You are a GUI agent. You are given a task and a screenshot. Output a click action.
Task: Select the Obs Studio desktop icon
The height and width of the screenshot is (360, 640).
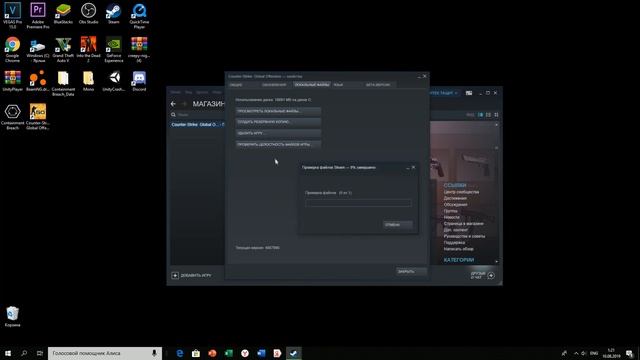(88, 13)
